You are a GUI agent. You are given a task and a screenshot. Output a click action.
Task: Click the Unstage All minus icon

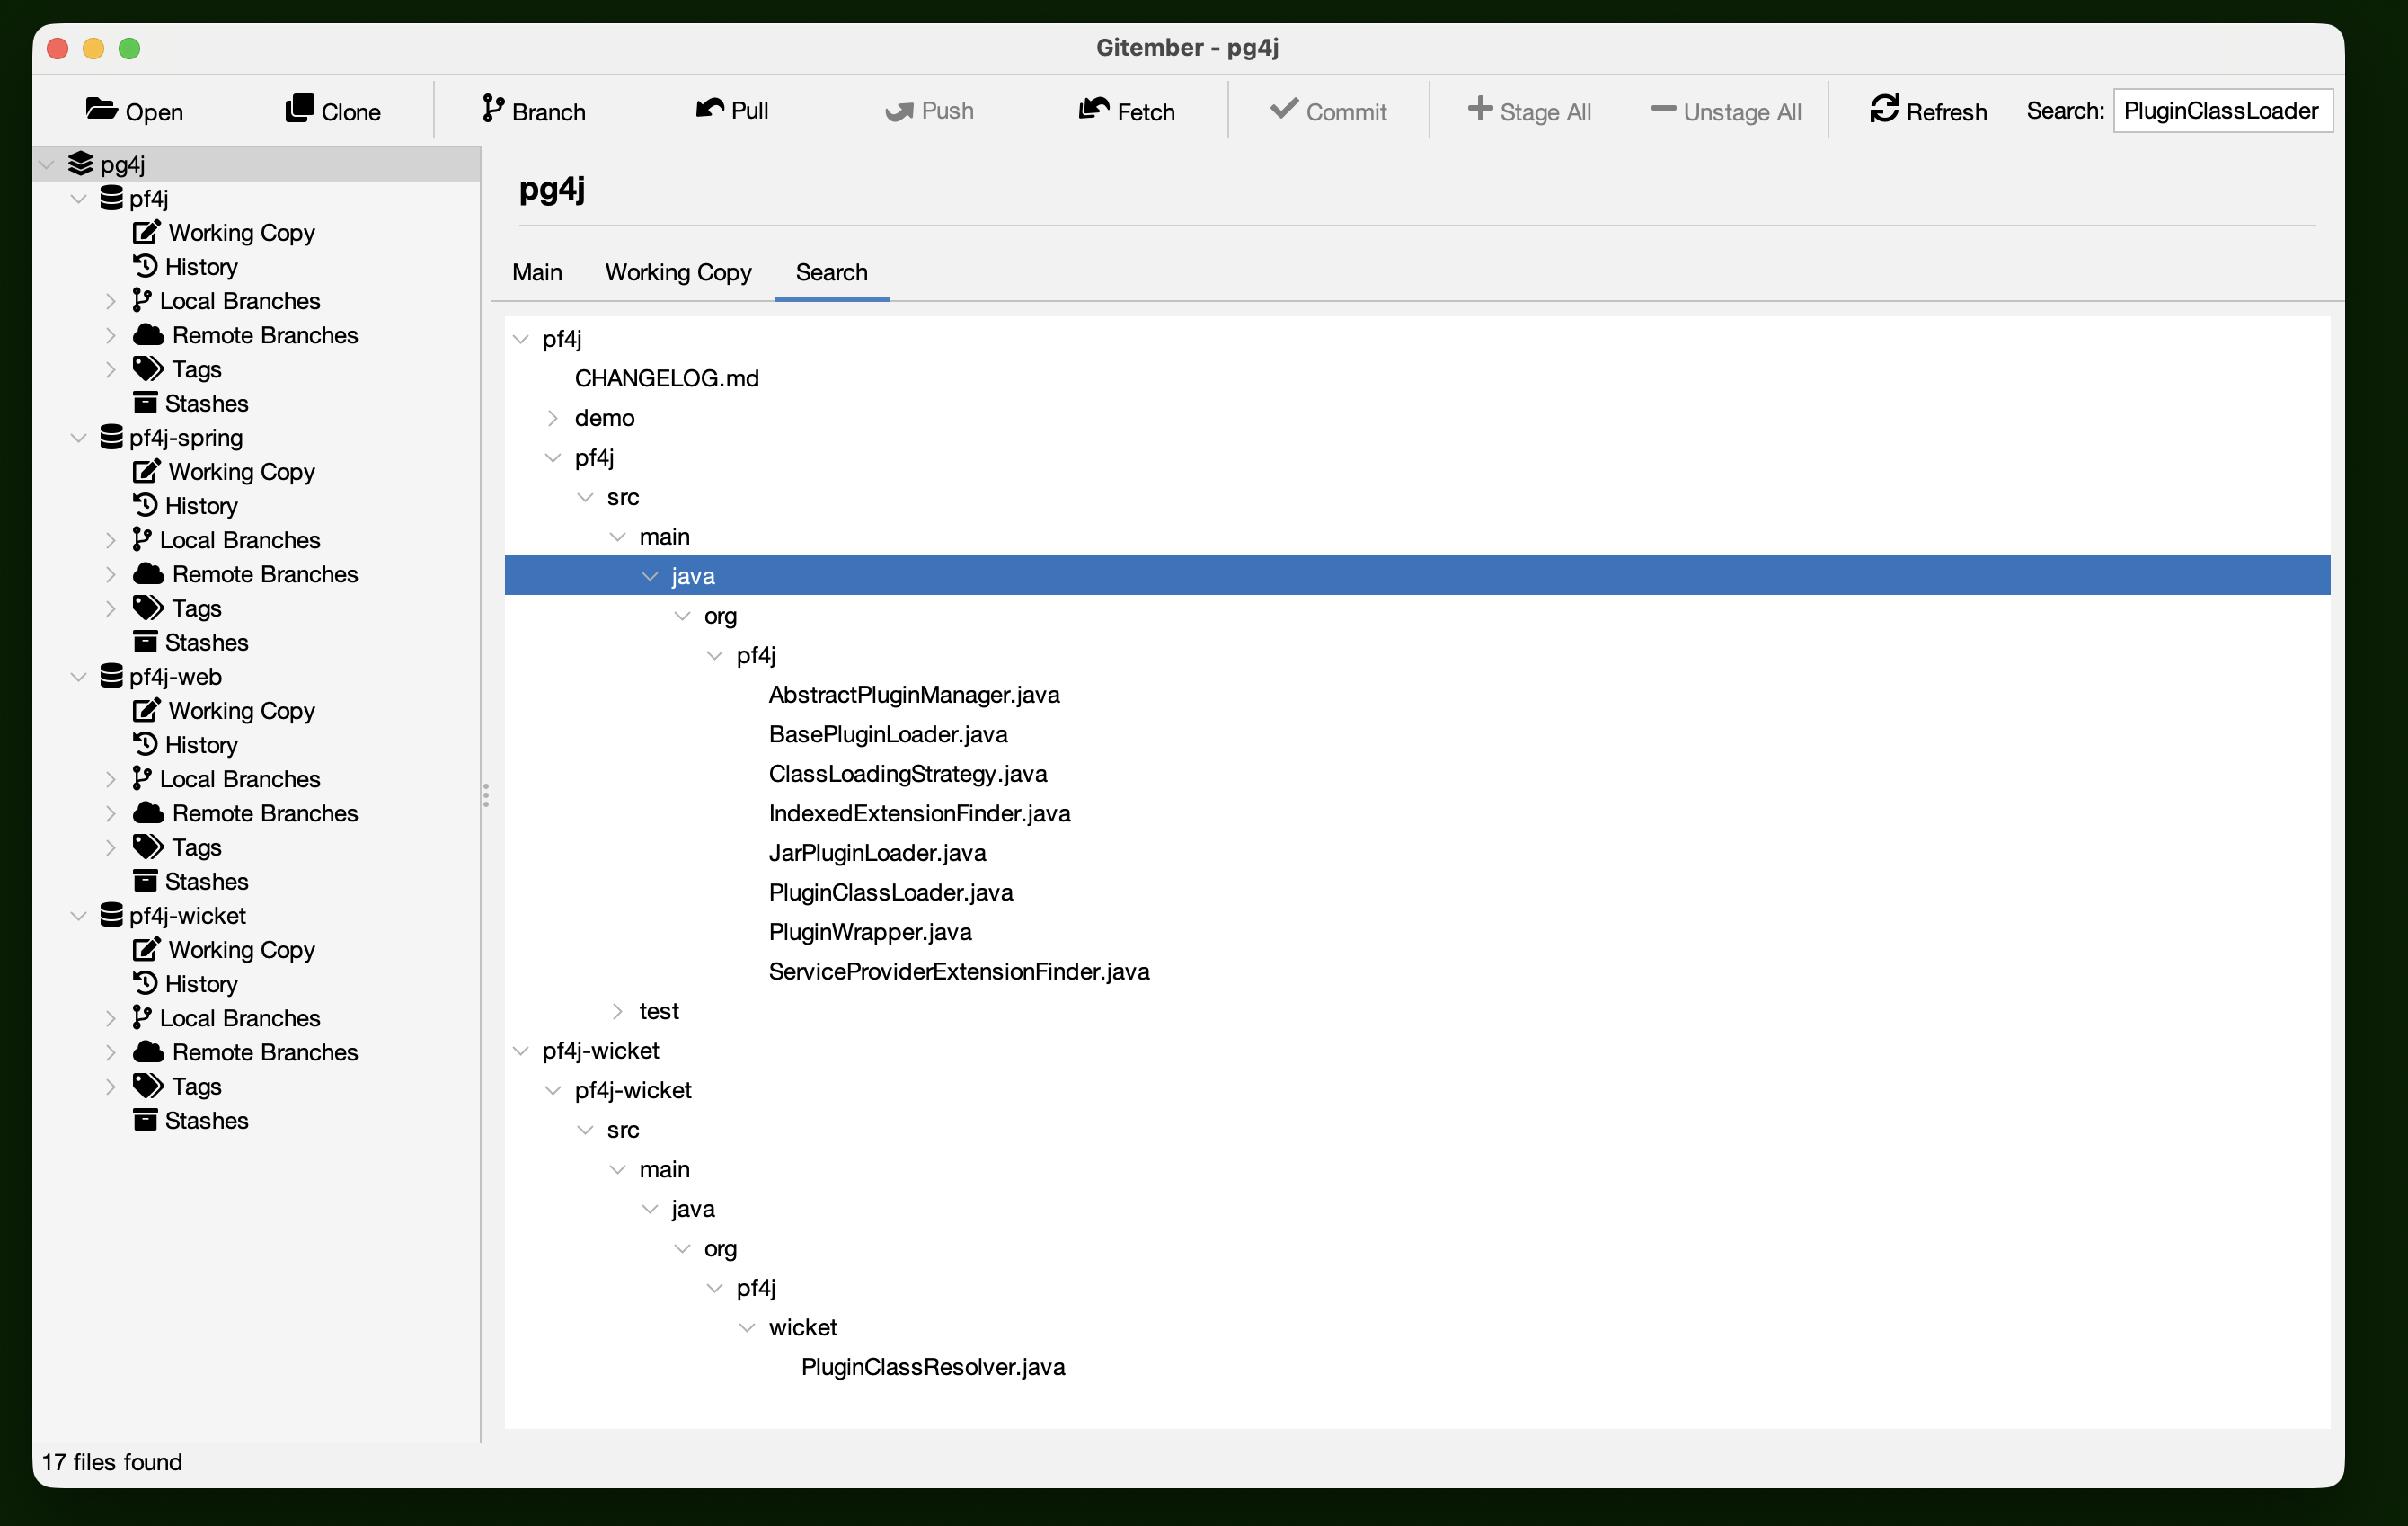tap(1663, 108)
